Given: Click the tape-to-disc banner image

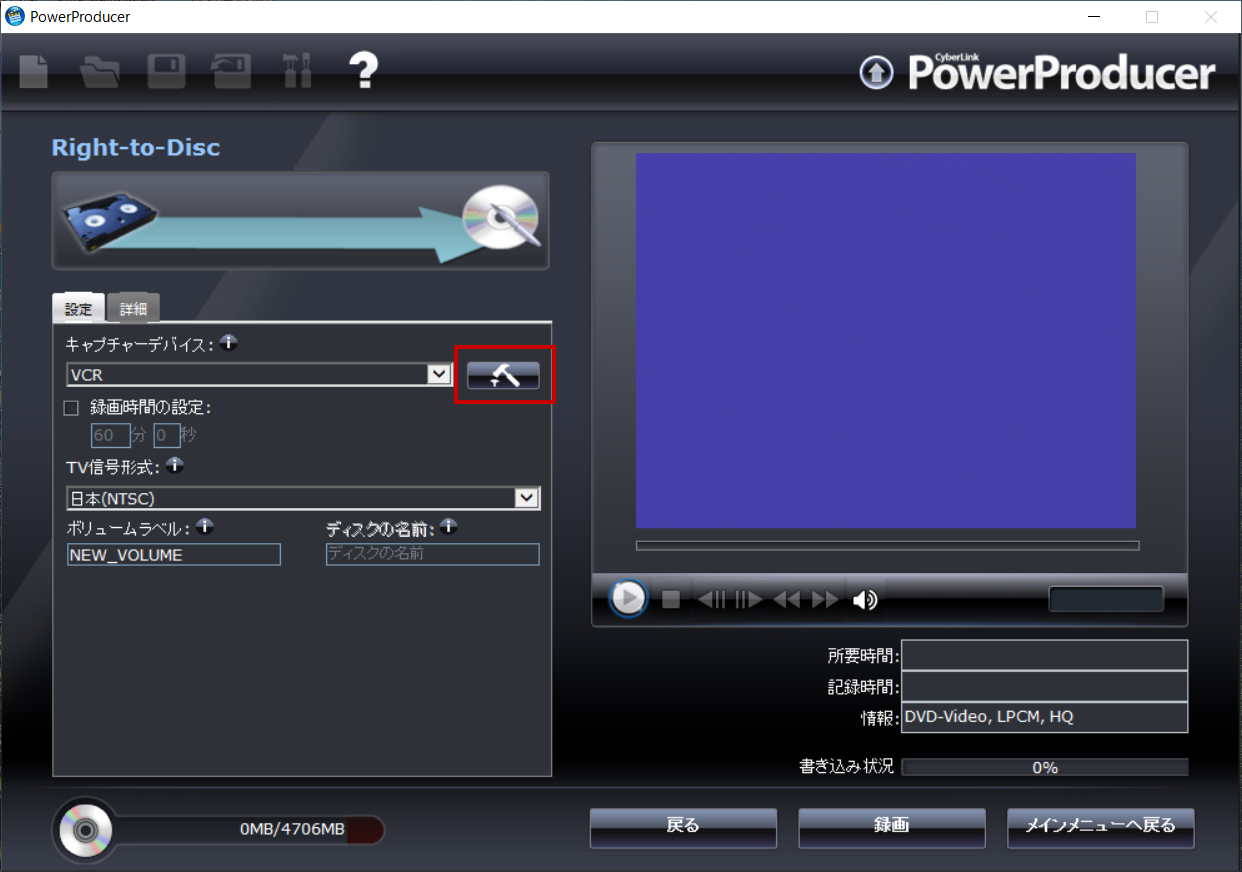Looking at the screenshot, I should pos(301,221).
